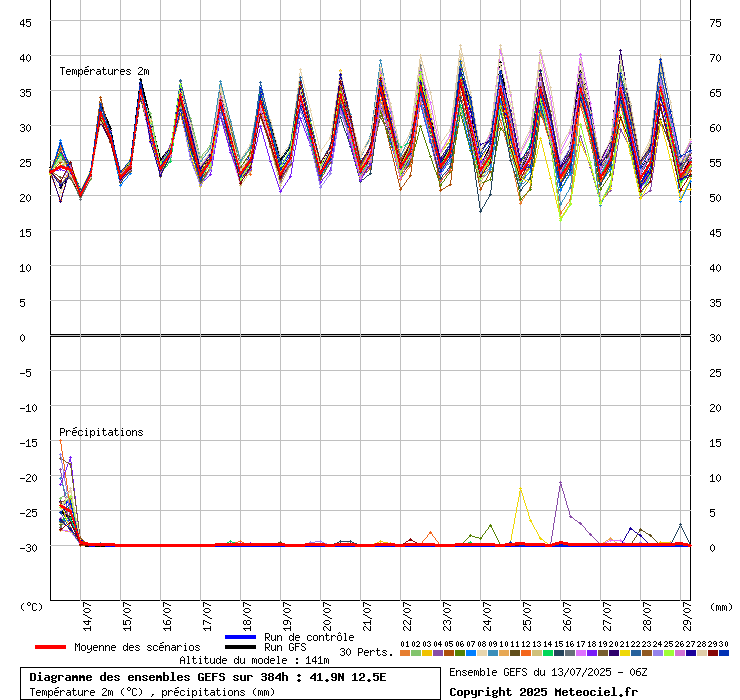
Task: Click the 'Copyright 2025 Meteociel.fr' text
Action: 543,692
